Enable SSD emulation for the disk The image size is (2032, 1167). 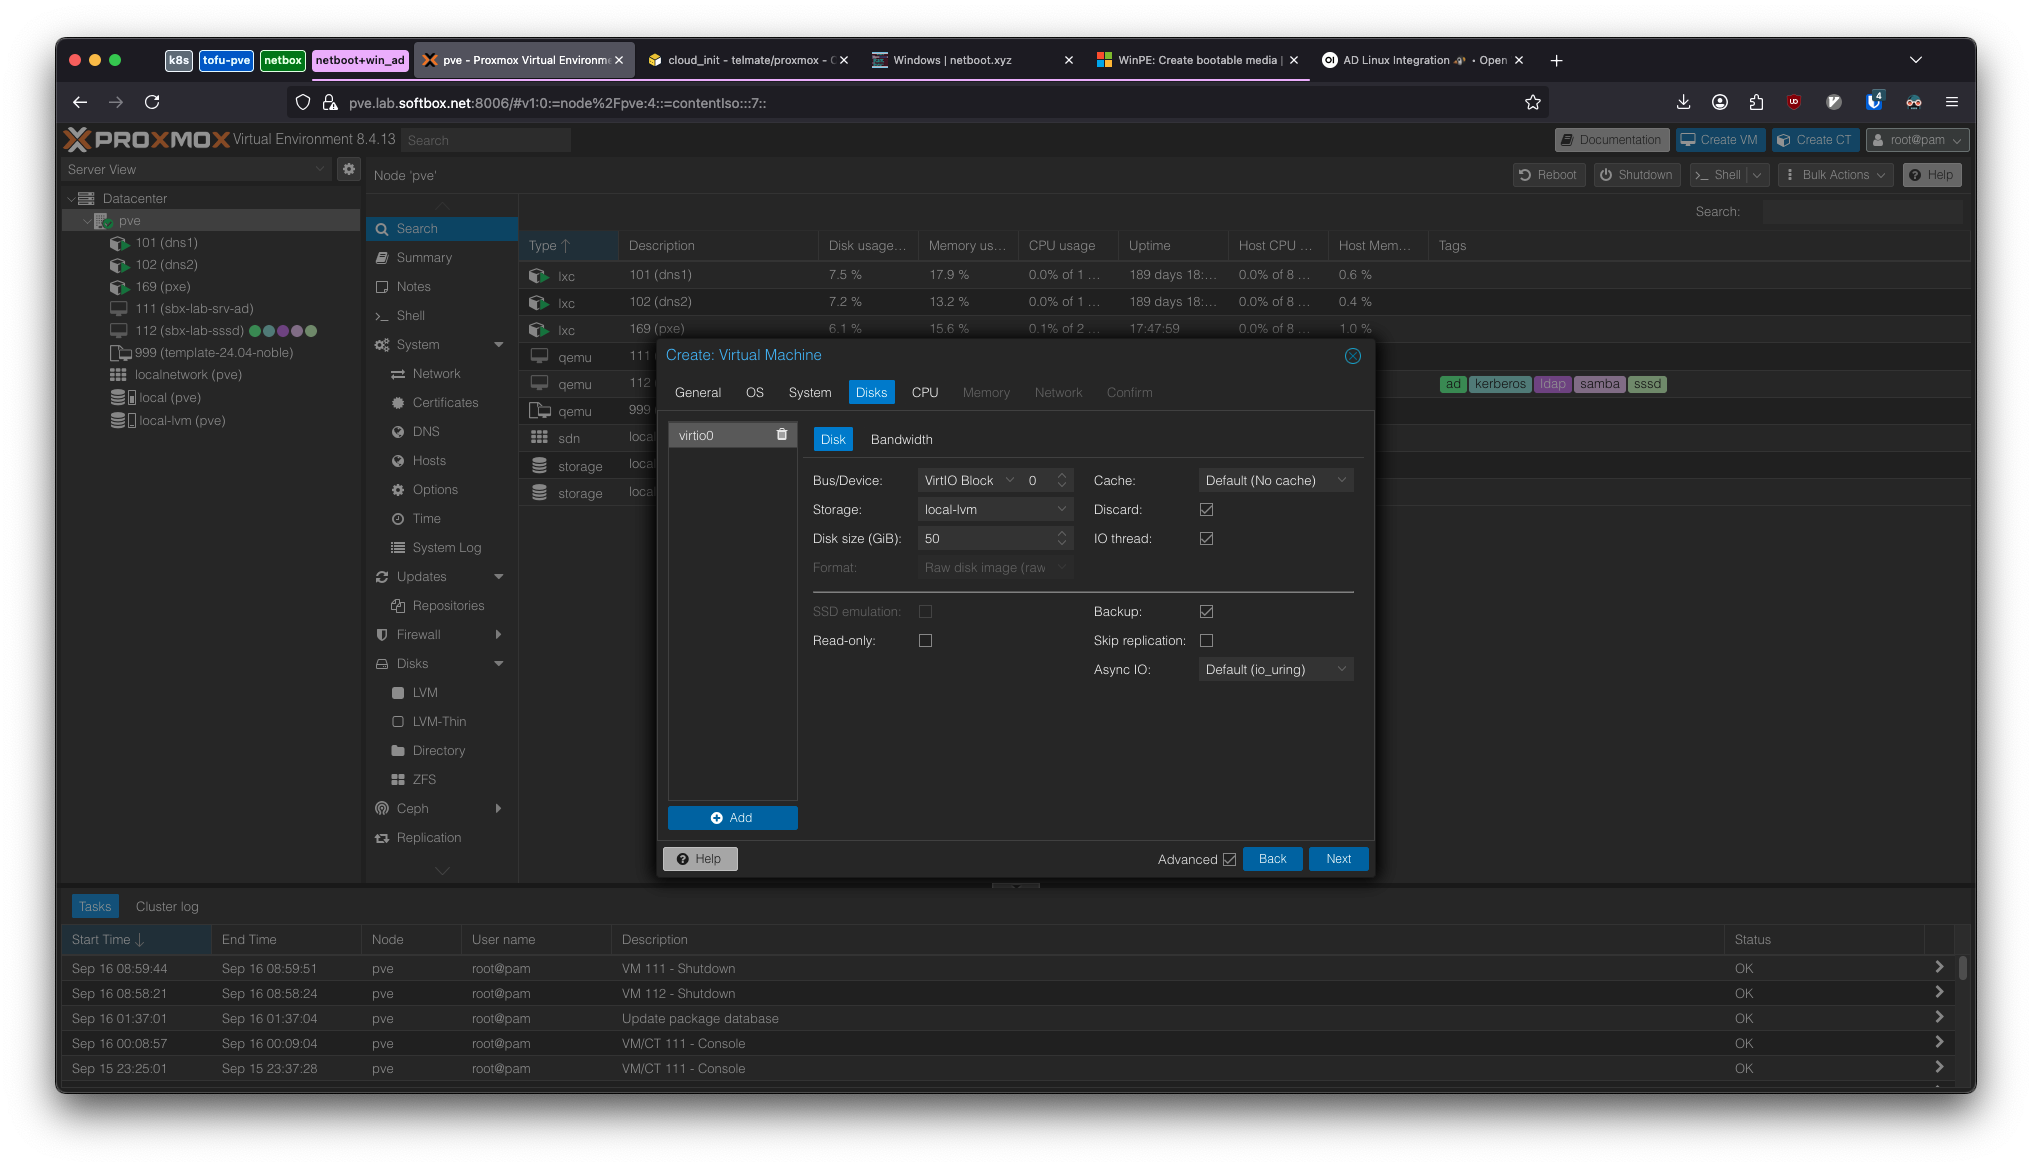(925, 611)
